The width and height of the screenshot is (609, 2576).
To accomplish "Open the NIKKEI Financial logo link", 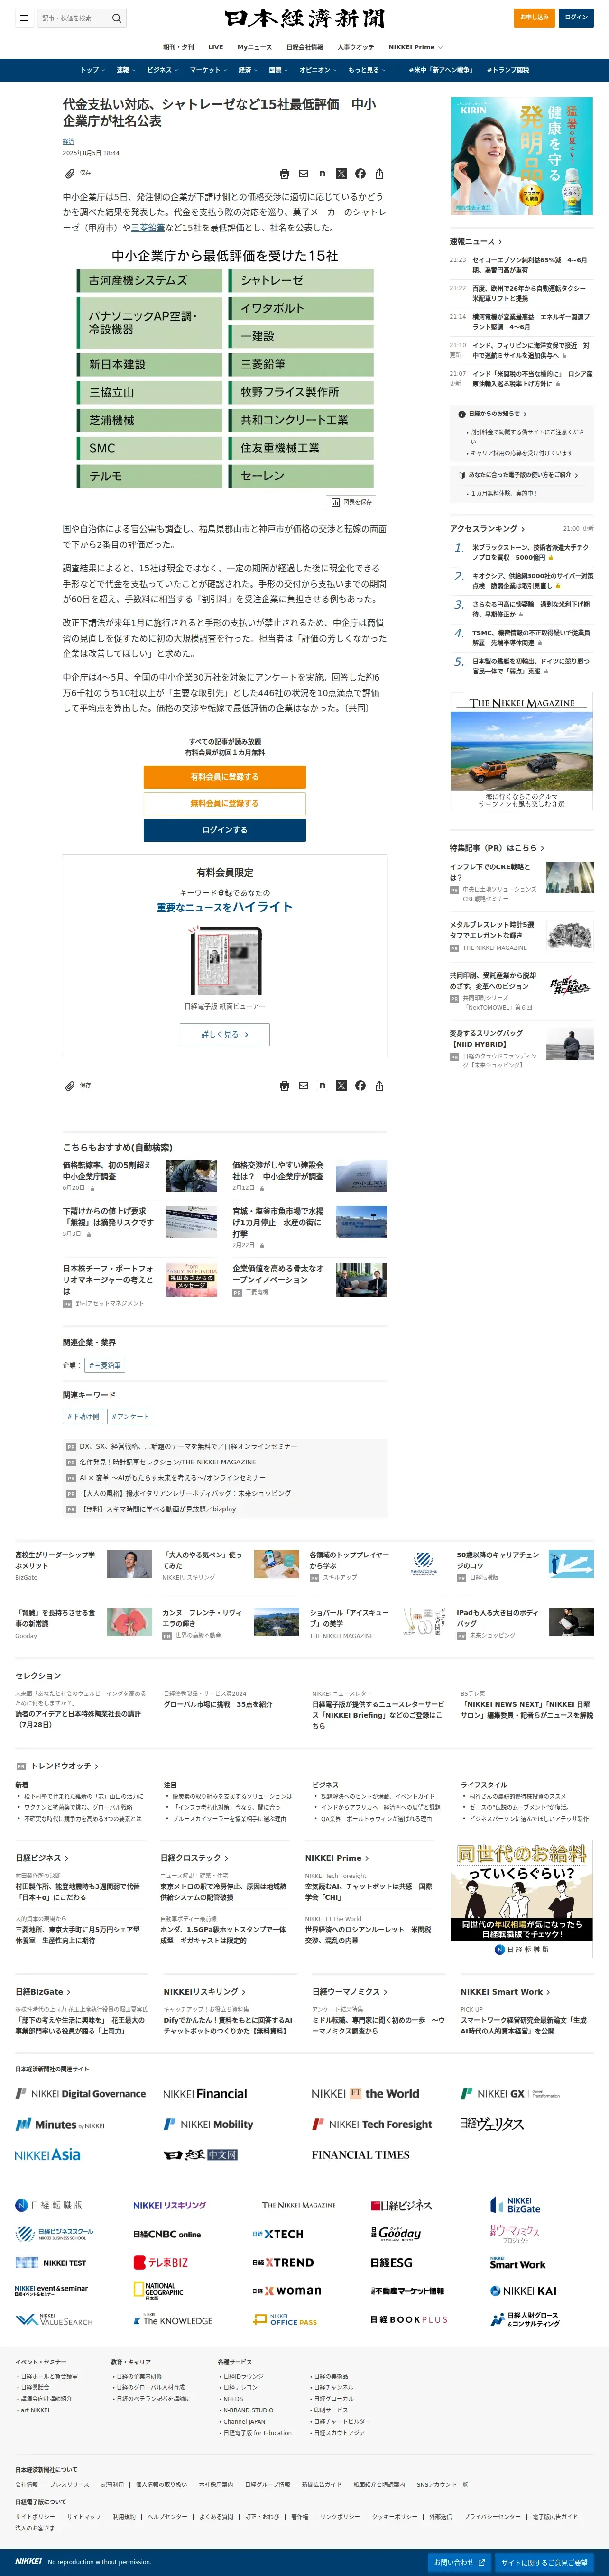I will coord(205,2093).
